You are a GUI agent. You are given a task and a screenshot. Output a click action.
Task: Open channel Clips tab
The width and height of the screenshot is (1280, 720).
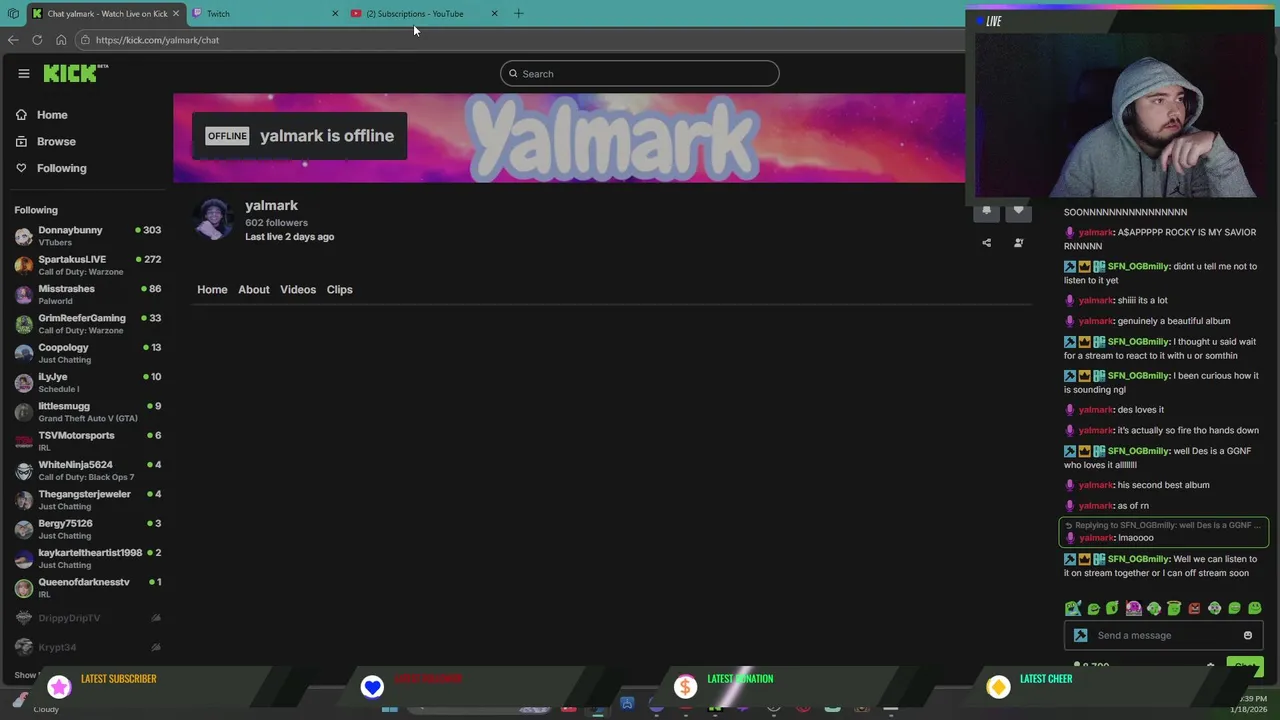click(x=339, y=289)
